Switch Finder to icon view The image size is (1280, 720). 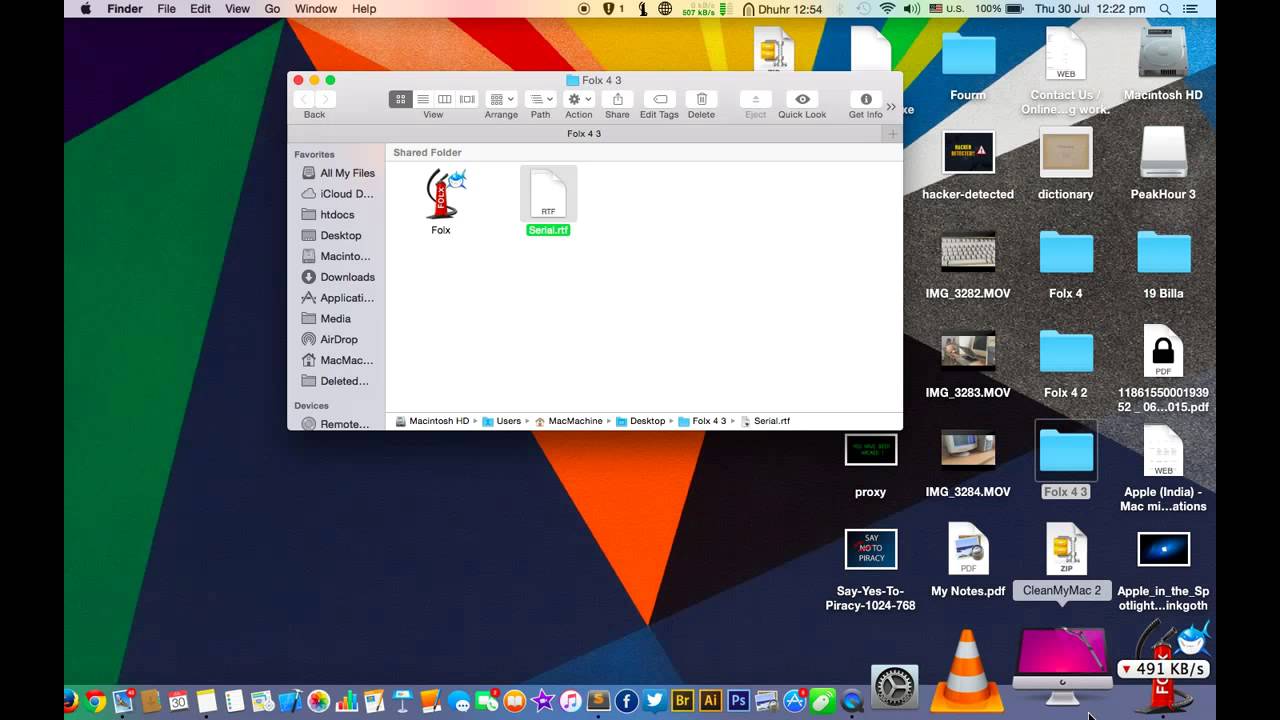[x=400, y=99]
